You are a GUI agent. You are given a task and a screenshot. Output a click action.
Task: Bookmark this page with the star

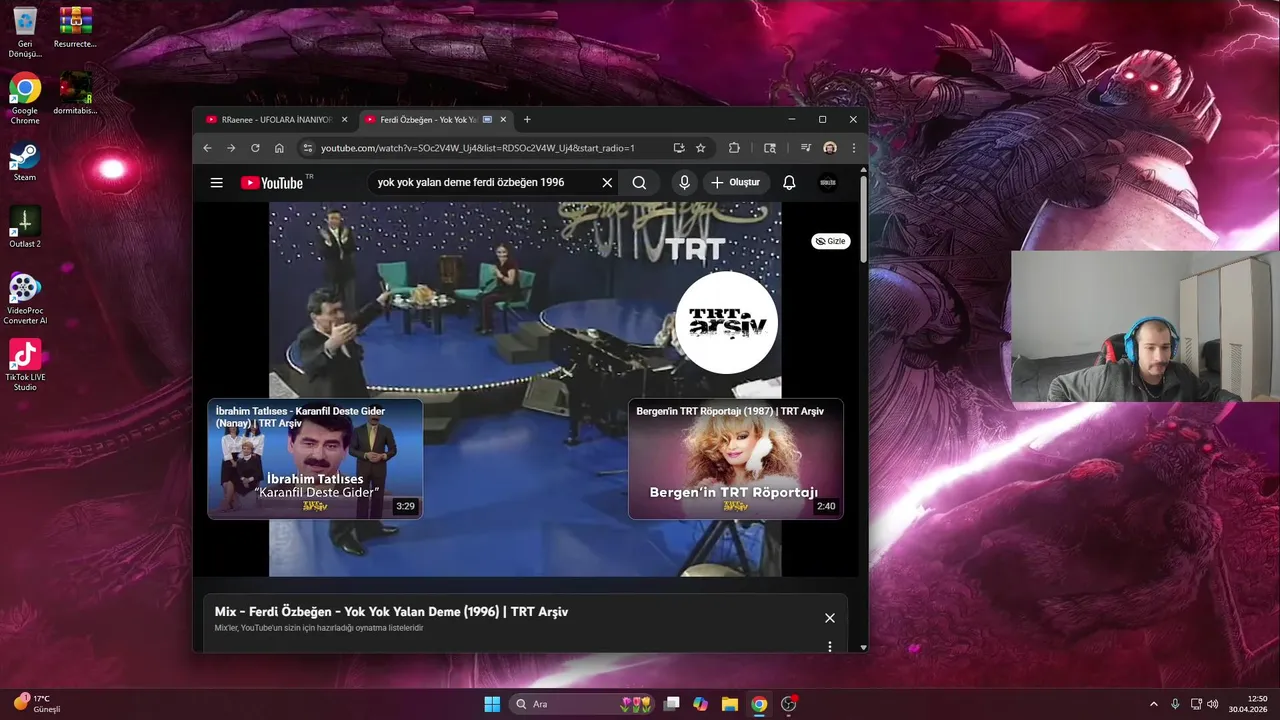(x=701, y=148)
